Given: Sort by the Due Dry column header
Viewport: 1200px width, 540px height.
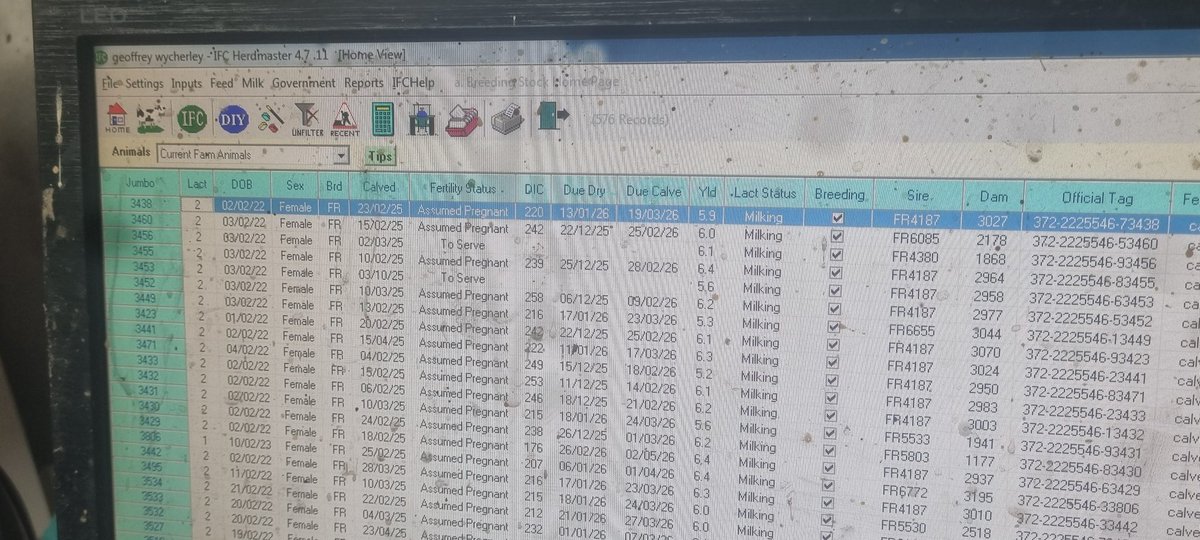Looking at the screenshot, I should click(x=582, y=190).
